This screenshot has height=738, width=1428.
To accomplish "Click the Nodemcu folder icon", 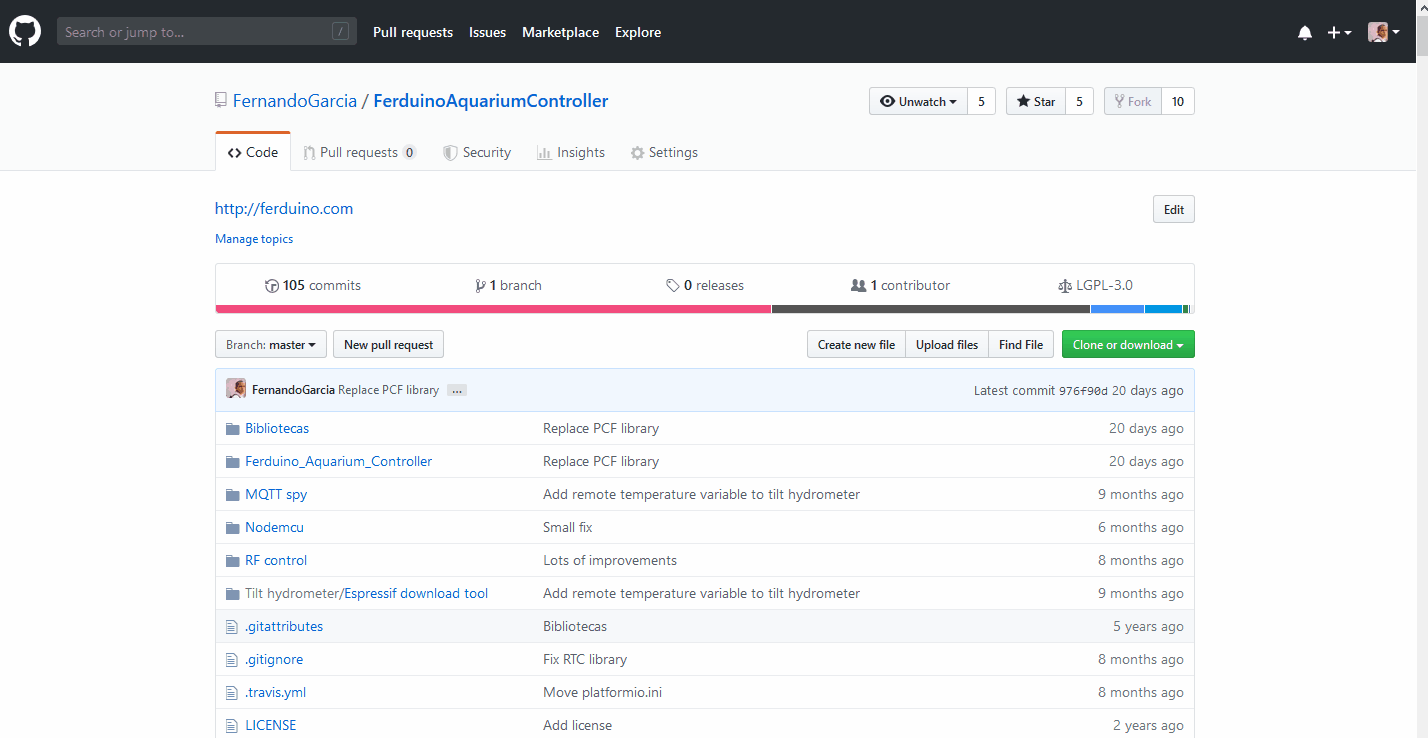I will (233, 527).
